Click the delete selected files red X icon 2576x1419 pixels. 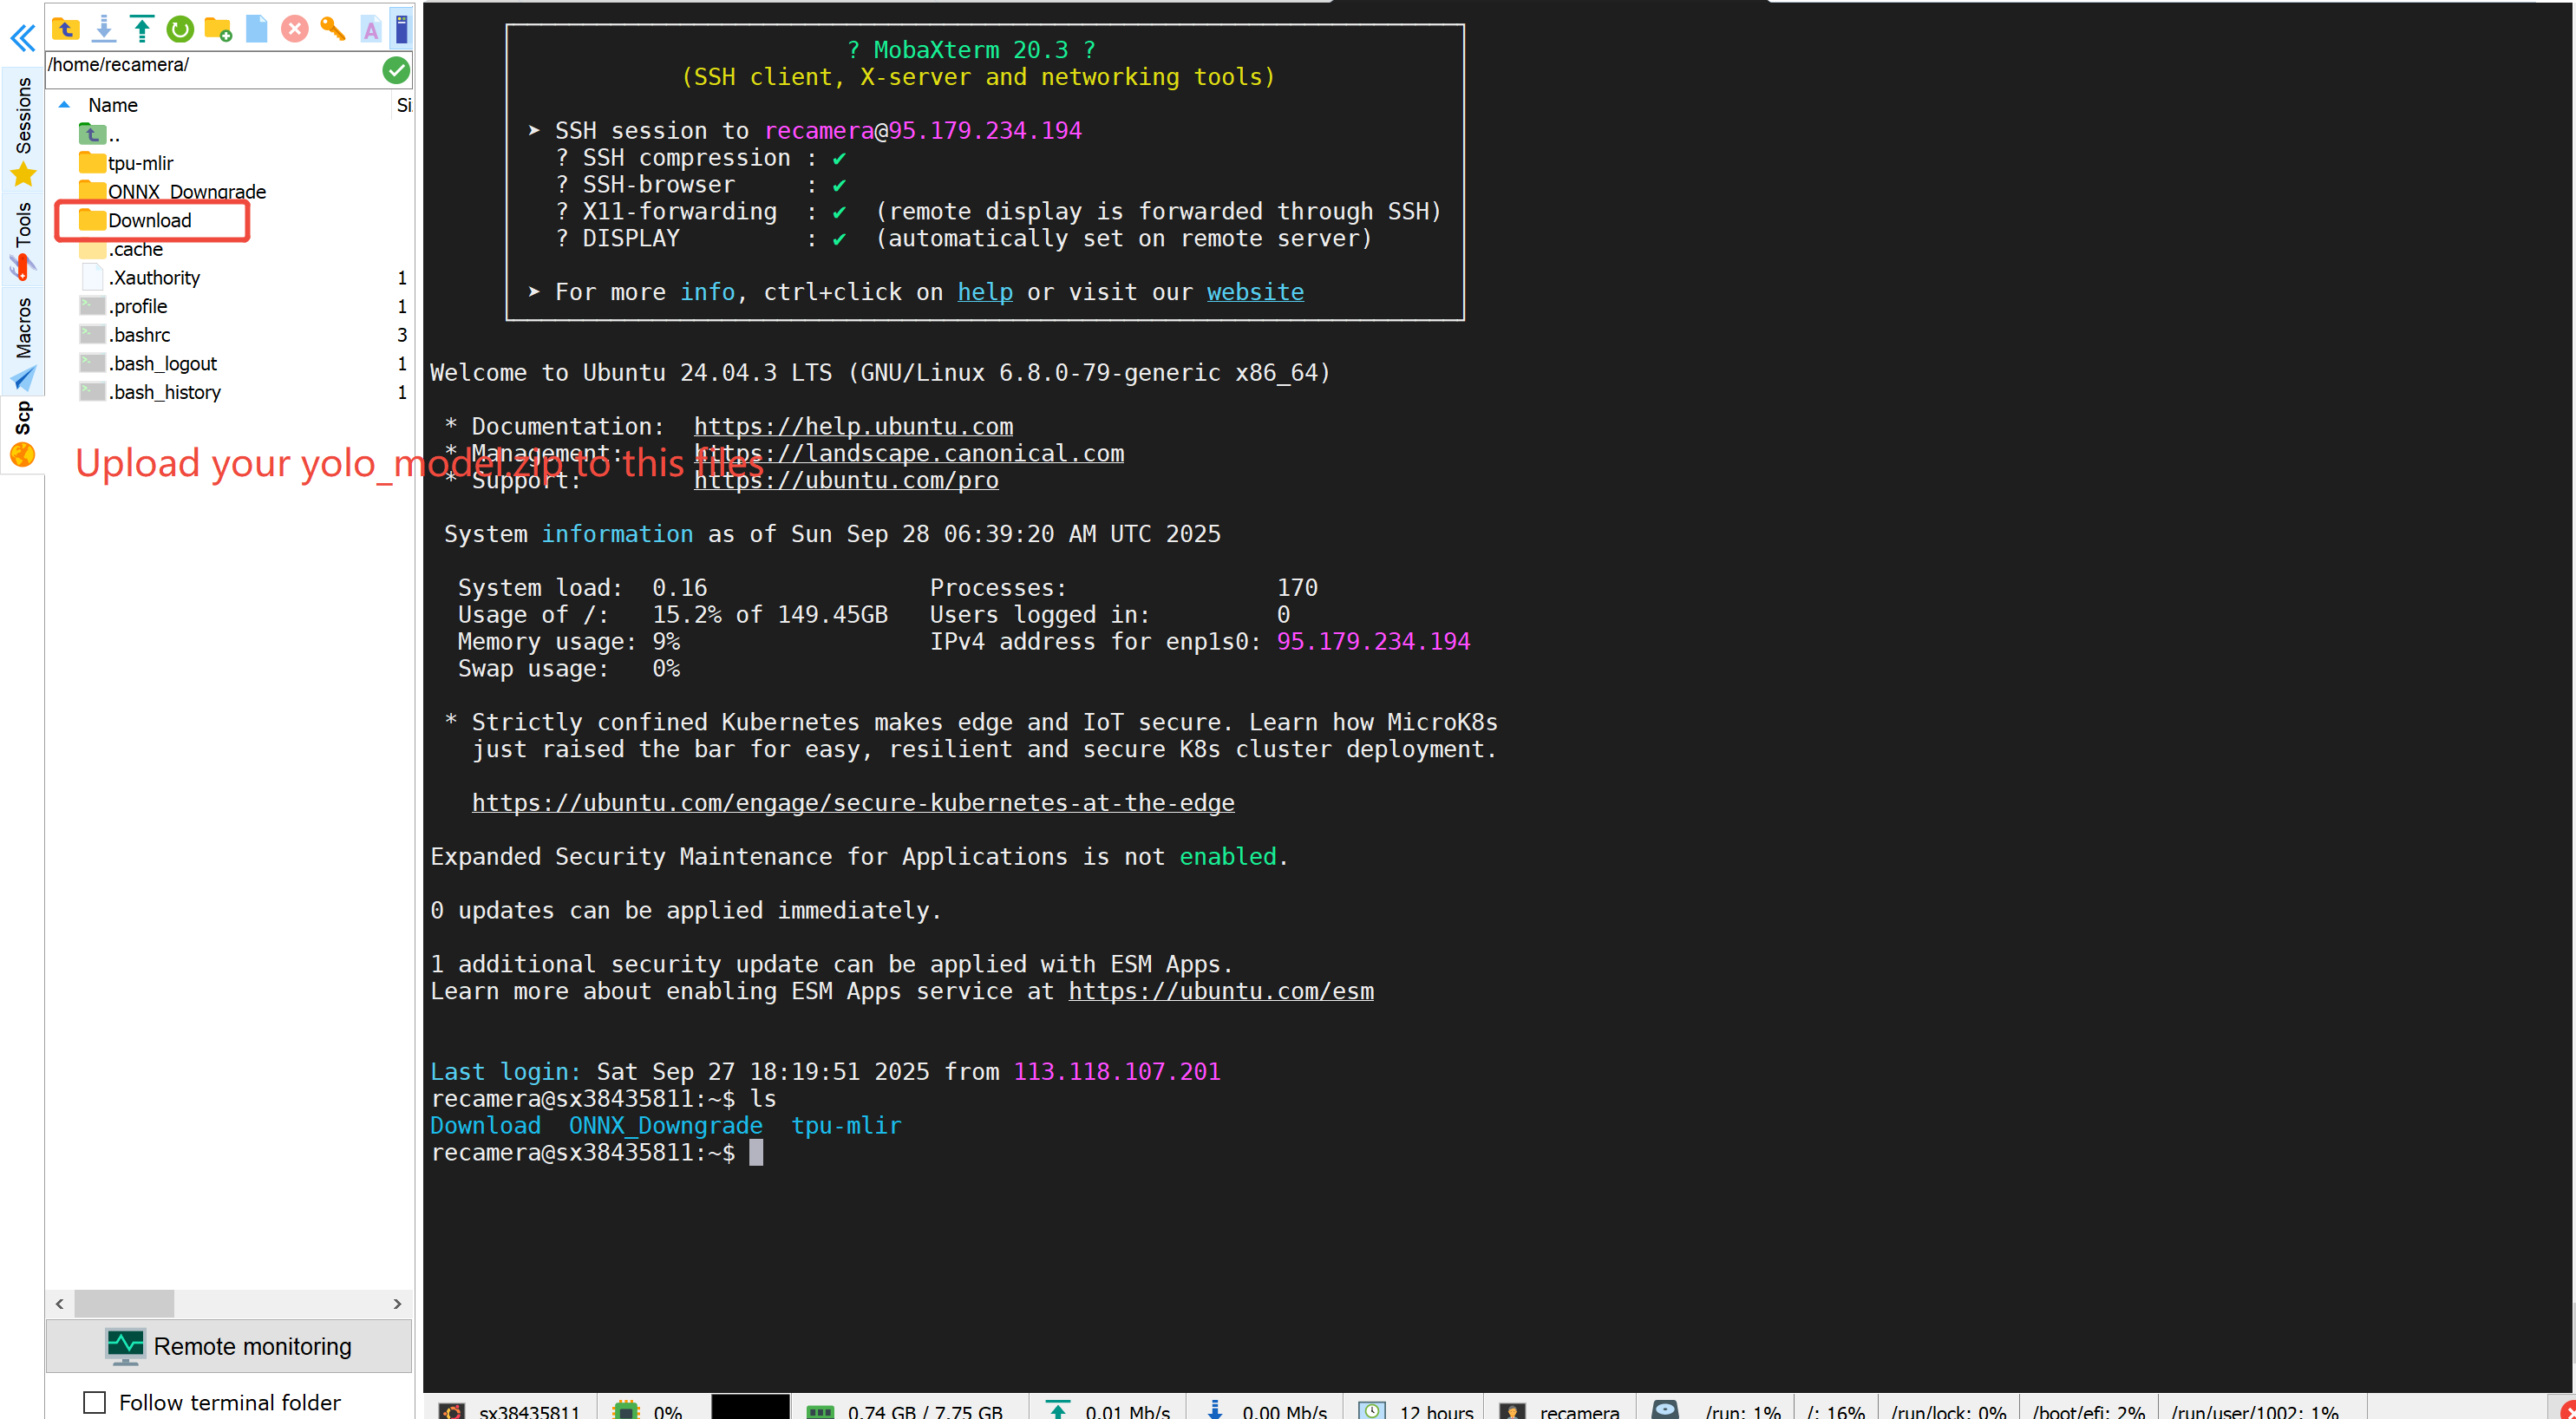[x=295, y=28]
